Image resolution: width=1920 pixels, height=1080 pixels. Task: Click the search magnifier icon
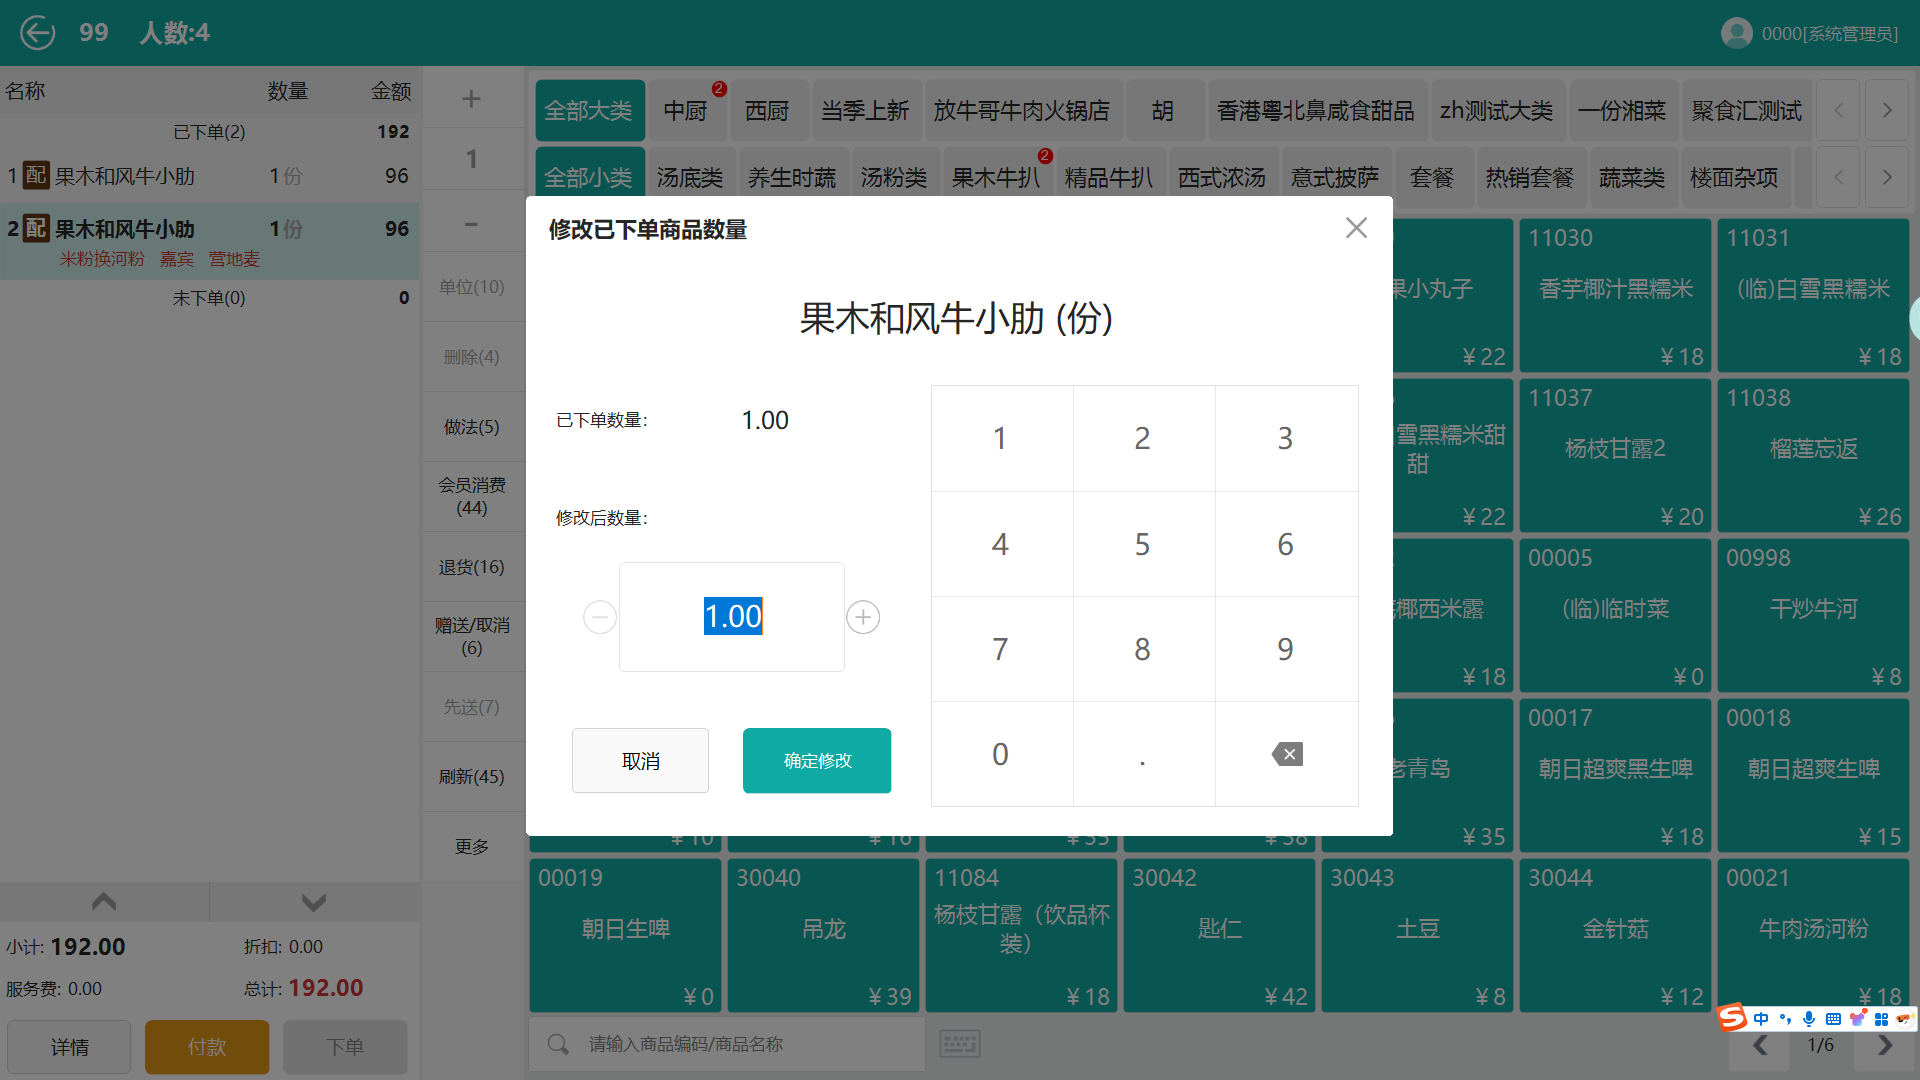[558, 1045]
